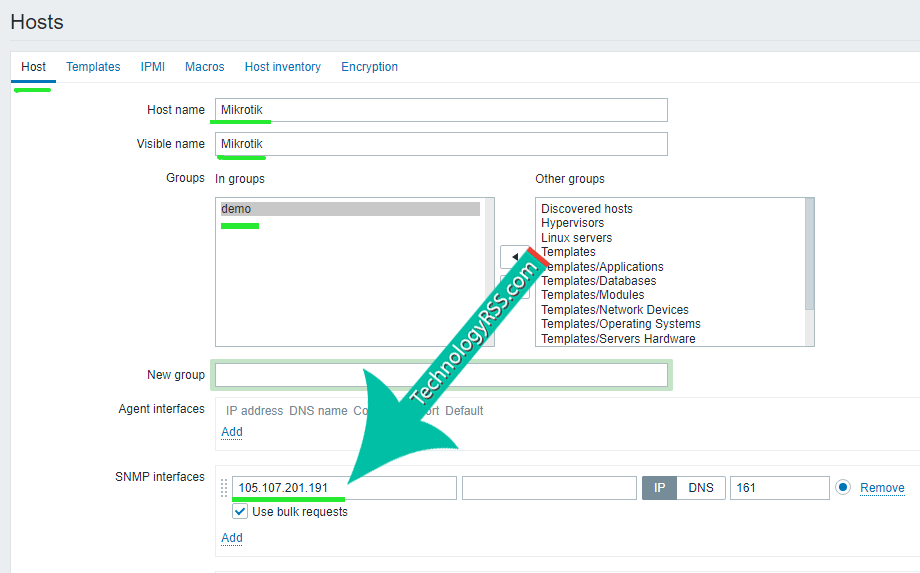Screen dimensions: 920x573
Task: Click the SNMP port field showing 161
Action: [x=779, y=488]
